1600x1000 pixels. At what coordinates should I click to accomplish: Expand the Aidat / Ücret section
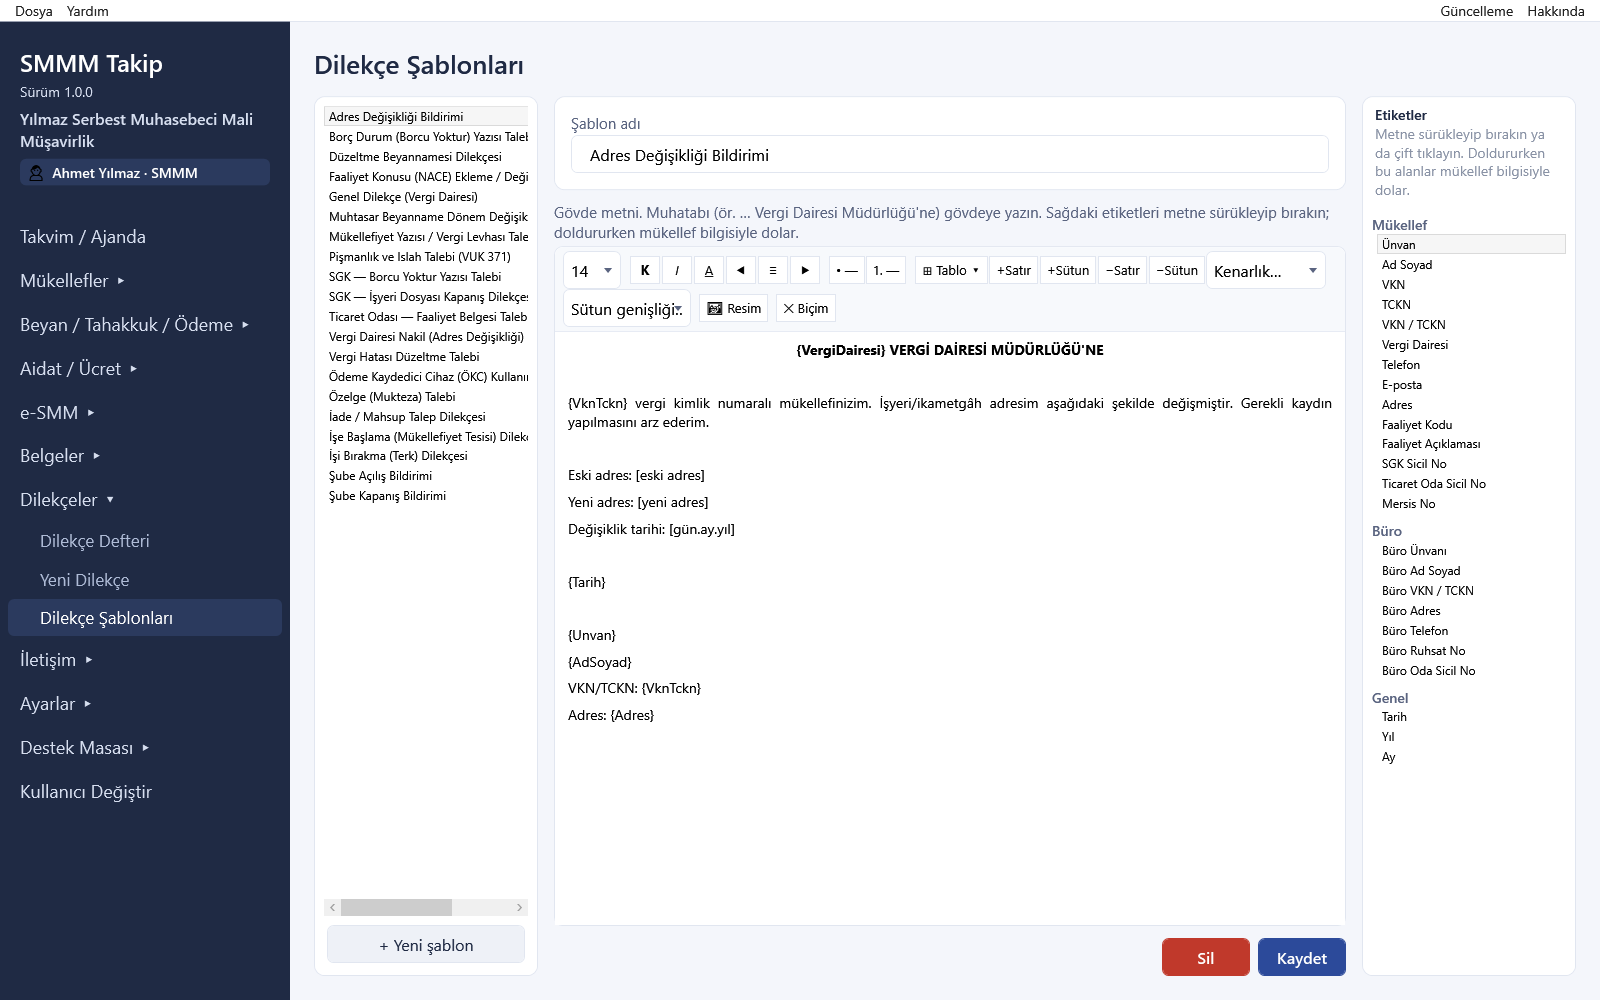[x=79, y=369]
